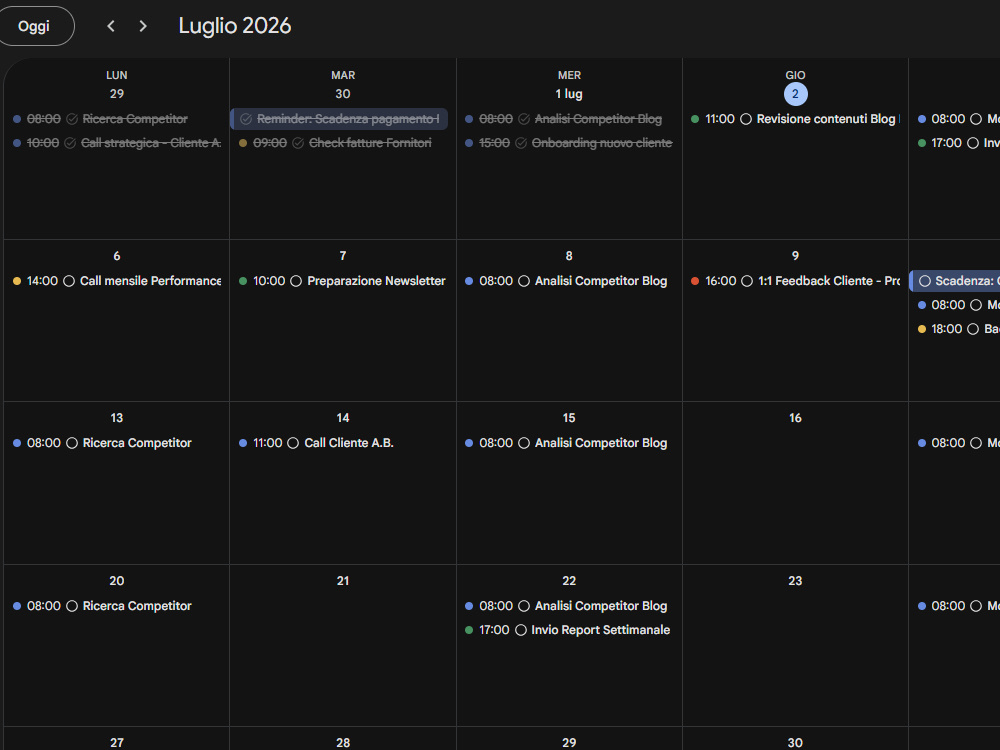The image size is (1000, 750).
Task: Complete 08:00 Analisi Competitor Blog on 22nd
Action: point(524,607)
